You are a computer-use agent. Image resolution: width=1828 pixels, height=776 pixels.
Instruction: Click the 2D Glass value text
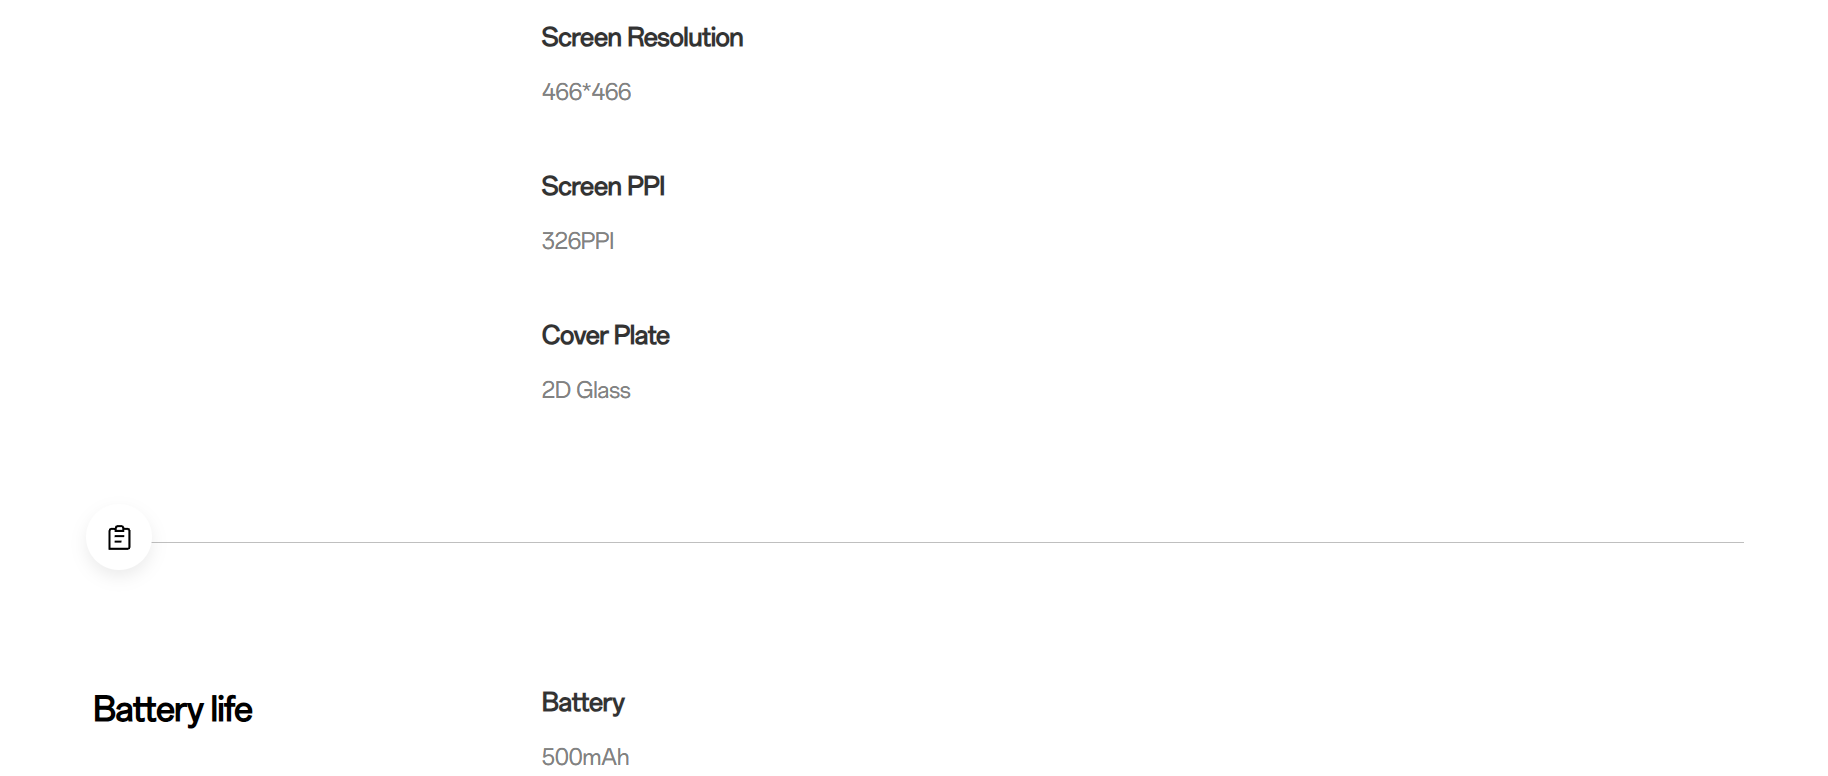tap(586, 390)
